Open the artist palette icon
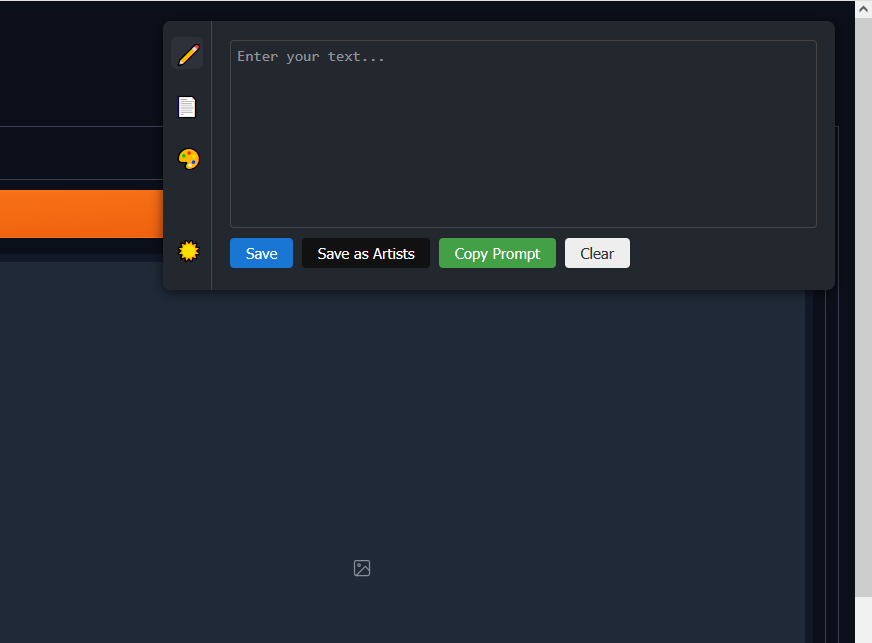Viewport: 872px width, 643px height. click(189, 159)
